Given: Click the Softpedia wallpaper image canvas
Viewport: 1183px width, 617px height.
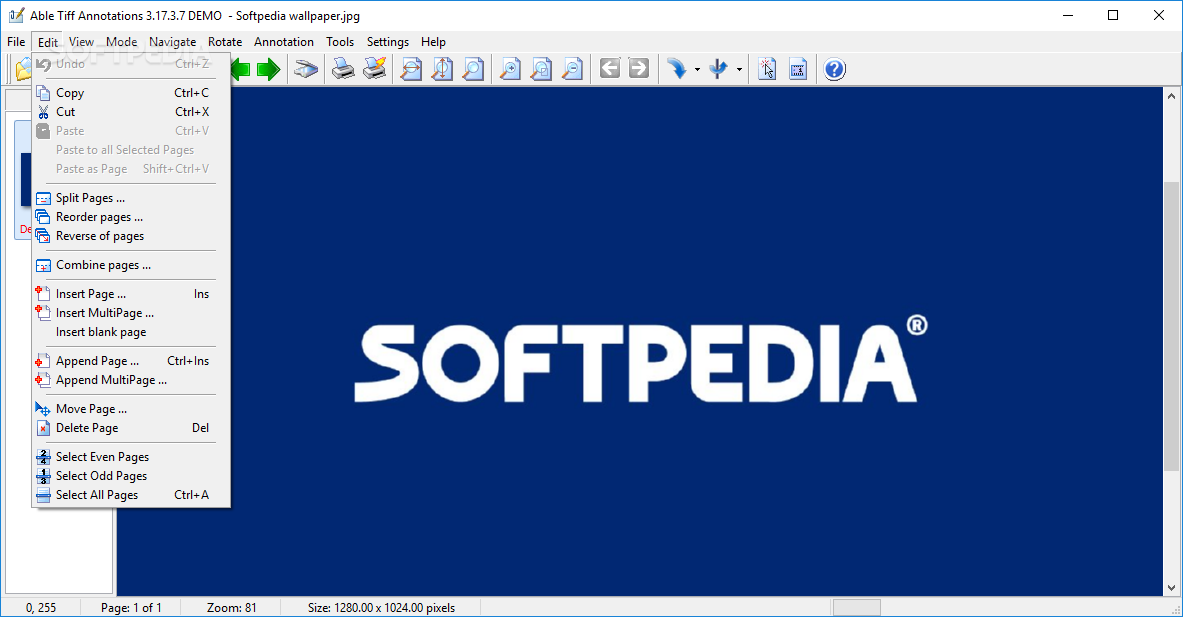Looking at the screenshot, I should point(640,341).
